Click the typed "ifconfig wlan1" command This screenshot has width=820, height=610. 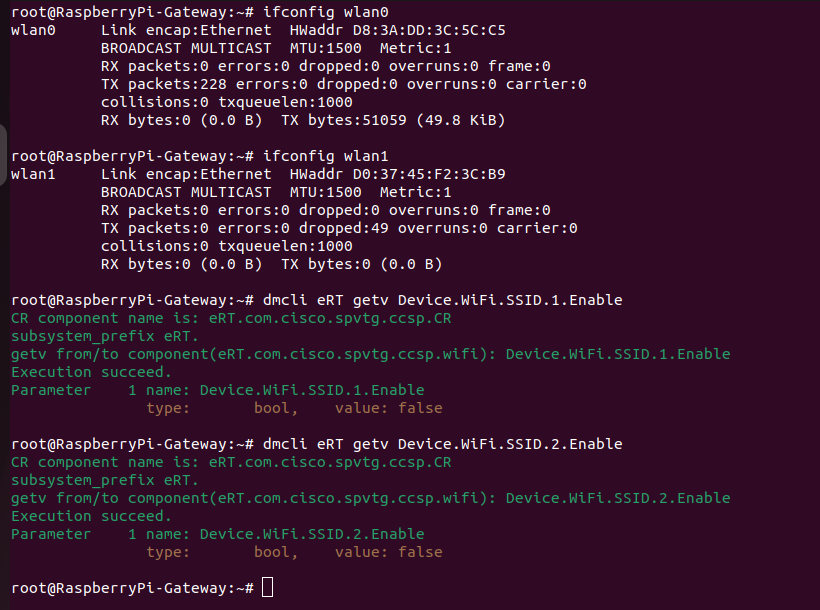point(325,156)
